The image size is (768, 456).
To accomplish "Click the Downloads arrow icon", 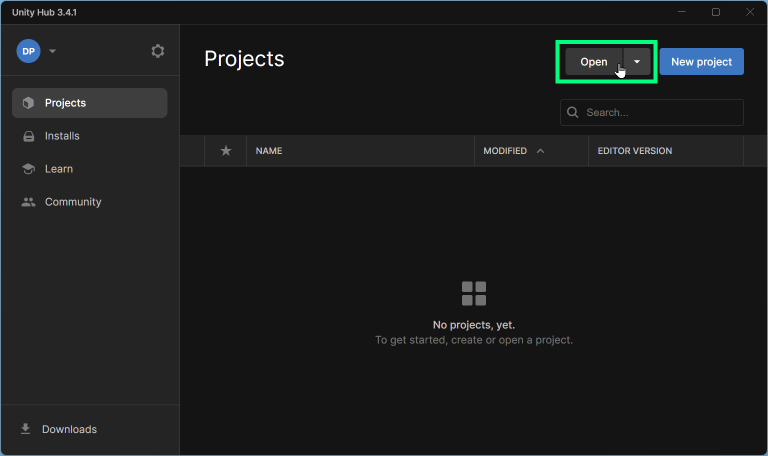I will tap(26, 429).
